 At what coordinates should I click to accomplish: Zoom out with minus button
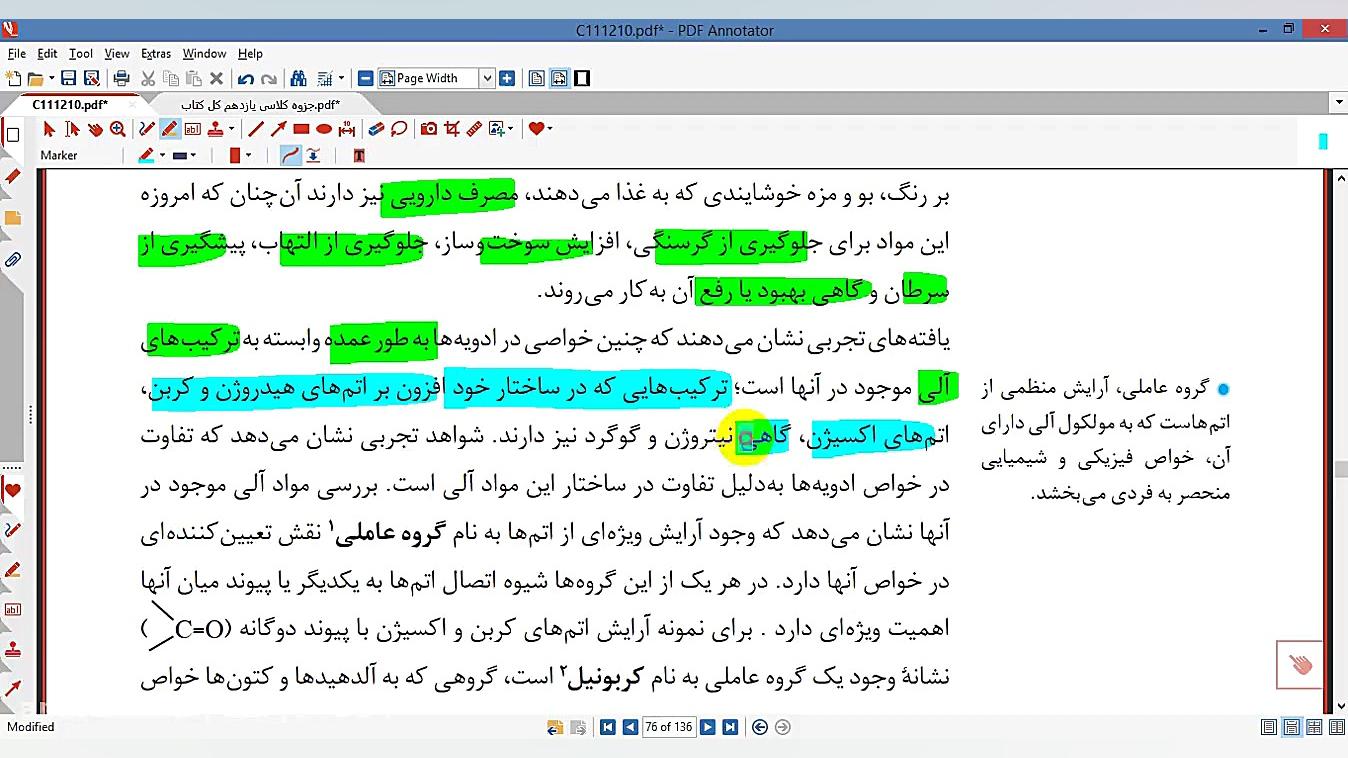click(x=366, y=78)
